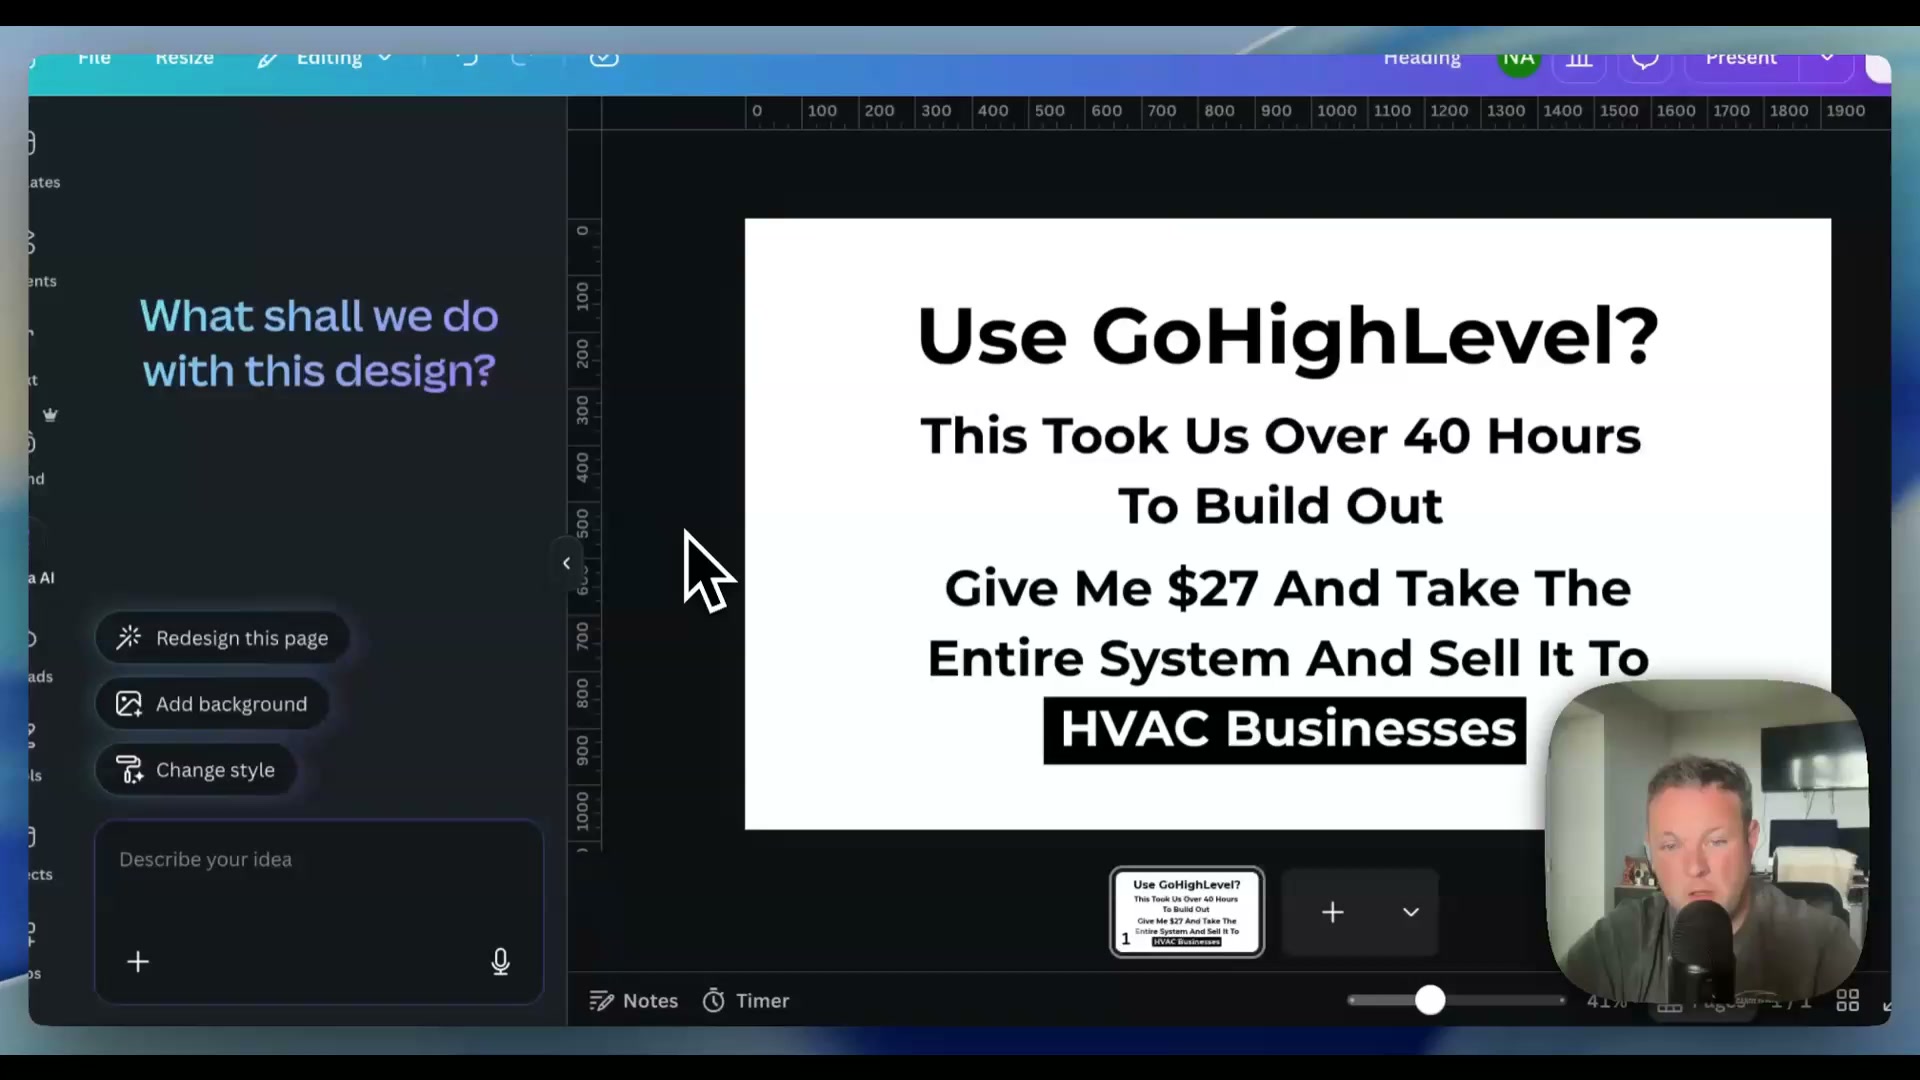The image size is (1920, 1080).
Task: Click the plus attachment icon in idea box
Action: click(x=138, y=962)
